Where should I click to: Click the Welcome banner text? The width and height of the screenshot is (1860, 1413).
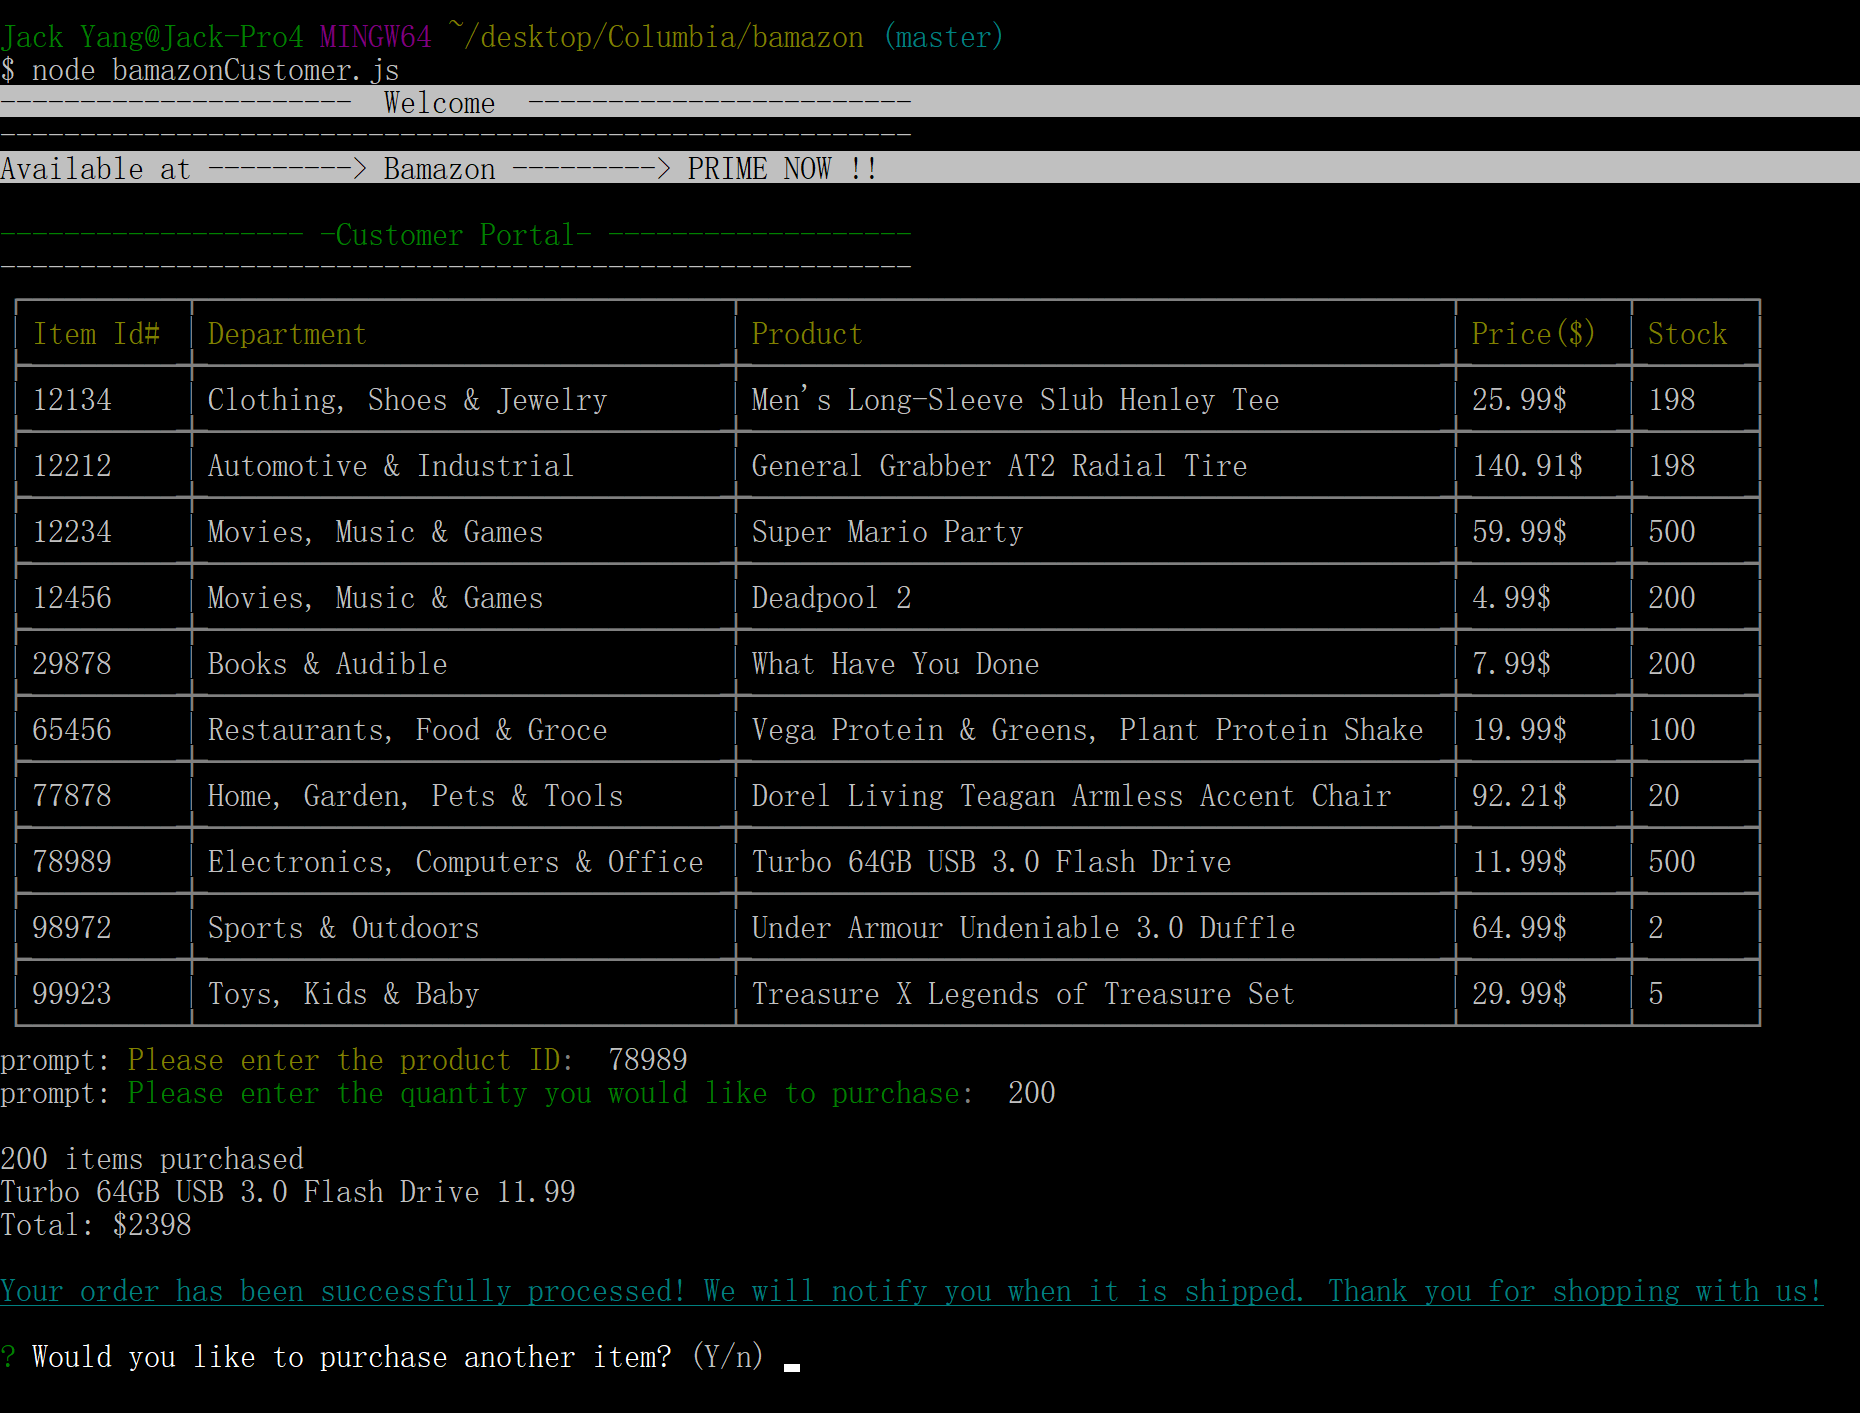tap(439, 103)
